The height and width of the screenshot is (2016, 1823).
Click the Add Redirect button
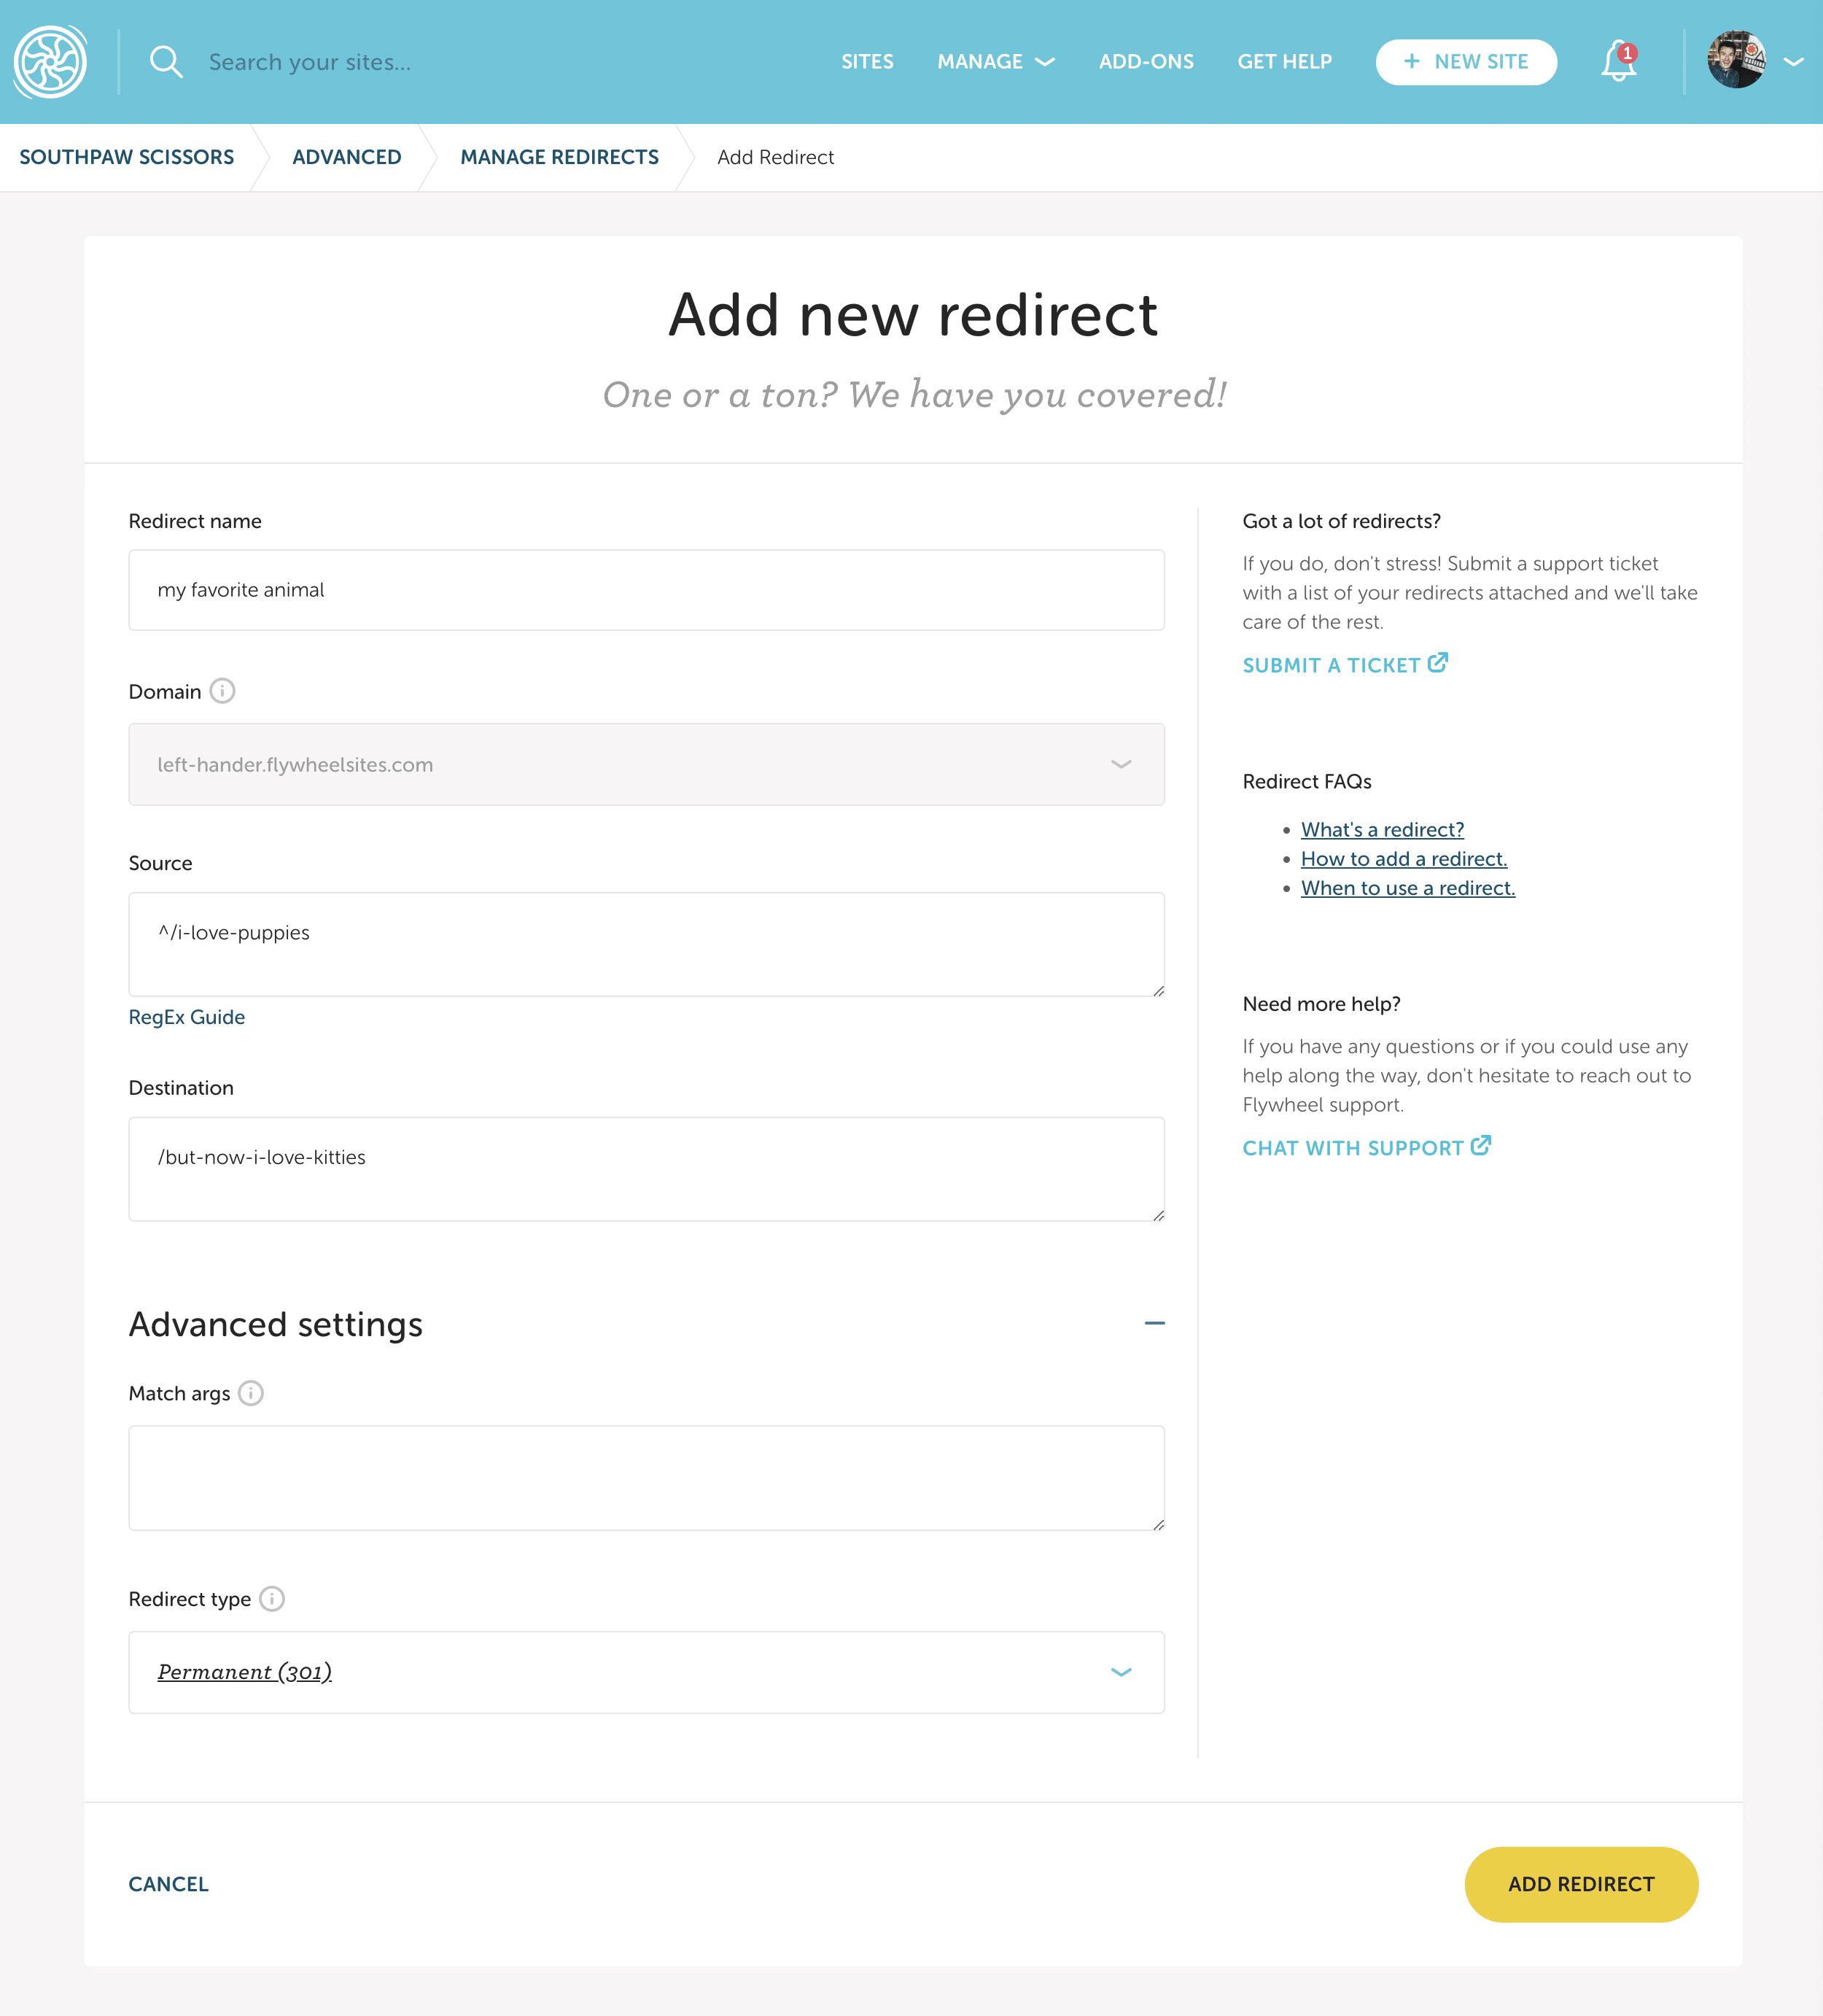(1580, 1884)
